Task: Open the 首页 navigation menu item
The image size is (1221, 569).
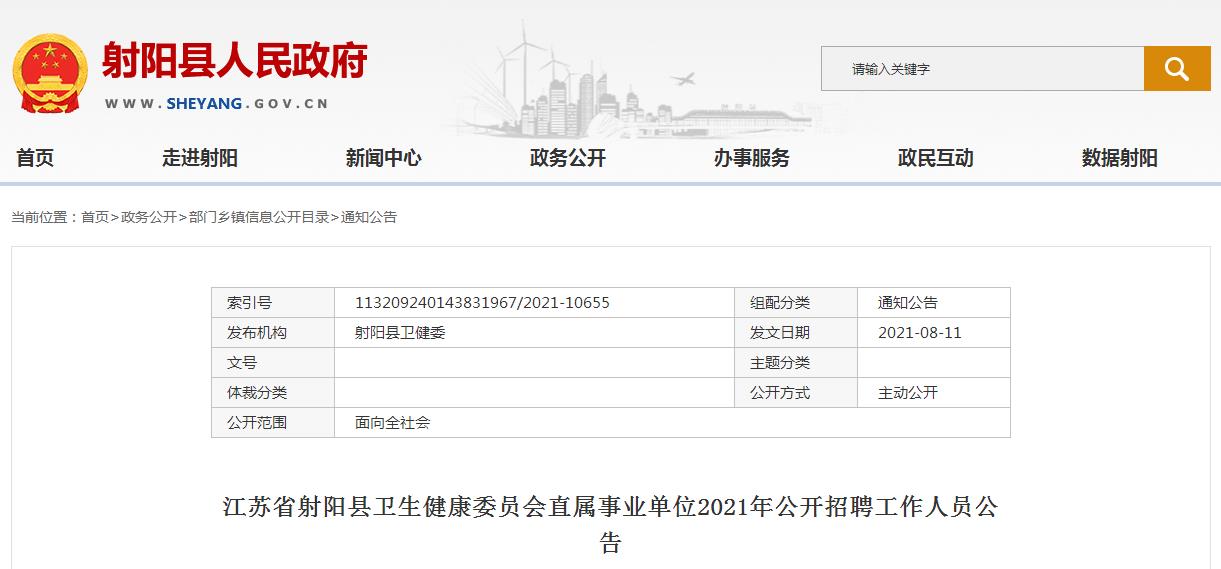Action: [x=35, y=158]
